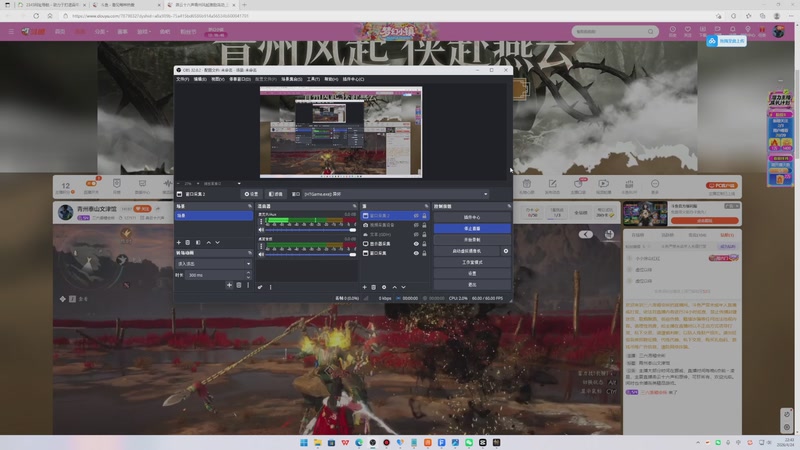The height and width of the screenshot is (450, 800).
Task: Click browser address bar URL
Action: coord(161,16)
